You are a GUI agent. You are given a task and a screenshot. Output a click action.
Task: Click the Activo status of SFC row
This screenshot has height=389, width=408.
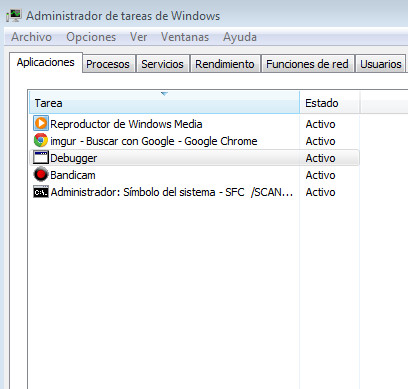tap(320, 192)
